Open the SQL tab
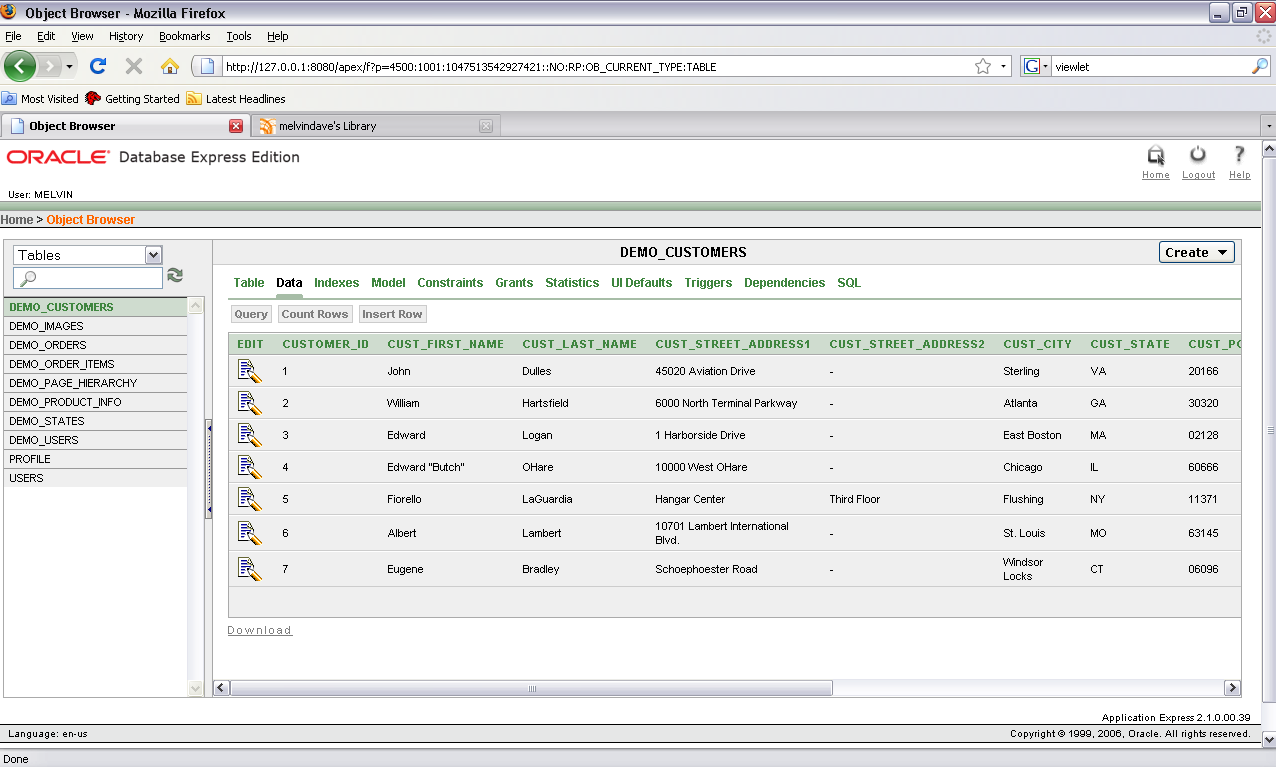 pos(849,283)
